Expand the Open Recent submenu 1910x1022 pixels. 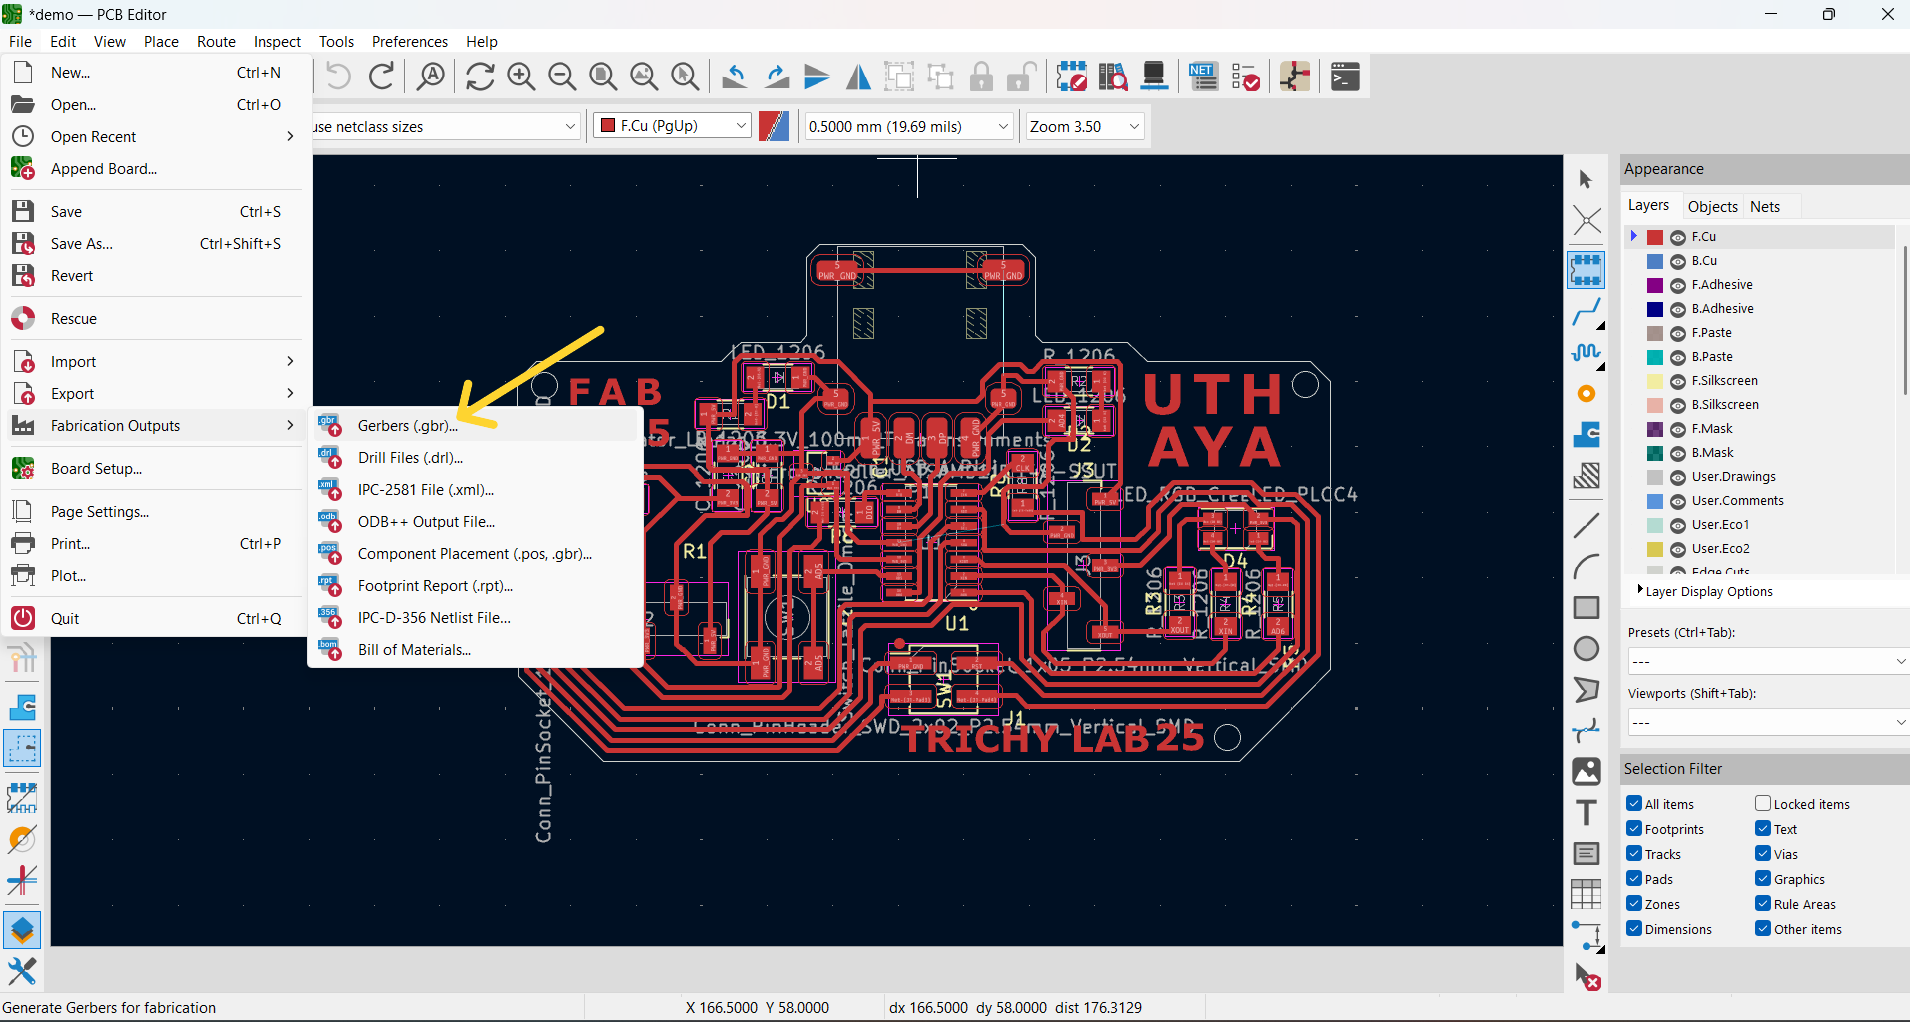pyautogui.click(x=156, y=136)
